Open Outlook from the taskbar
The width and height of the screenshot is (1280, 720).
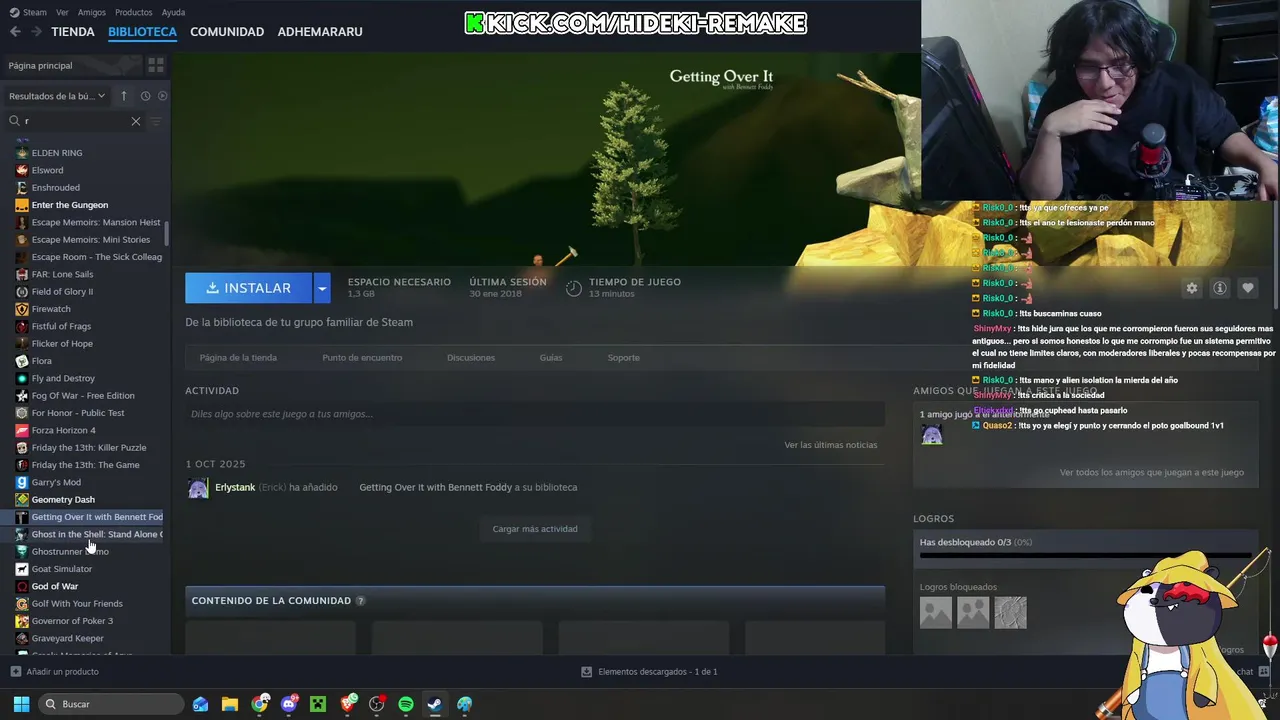pos(201,704)
